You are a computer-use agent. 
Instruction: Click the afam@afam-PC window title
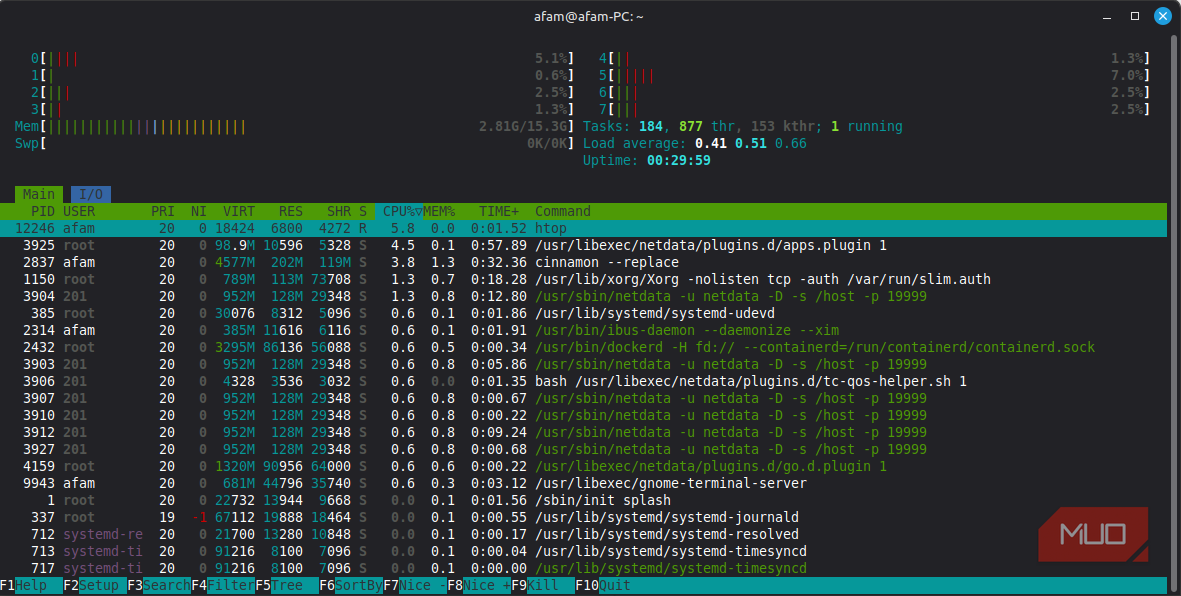click(x=589, y=17)
